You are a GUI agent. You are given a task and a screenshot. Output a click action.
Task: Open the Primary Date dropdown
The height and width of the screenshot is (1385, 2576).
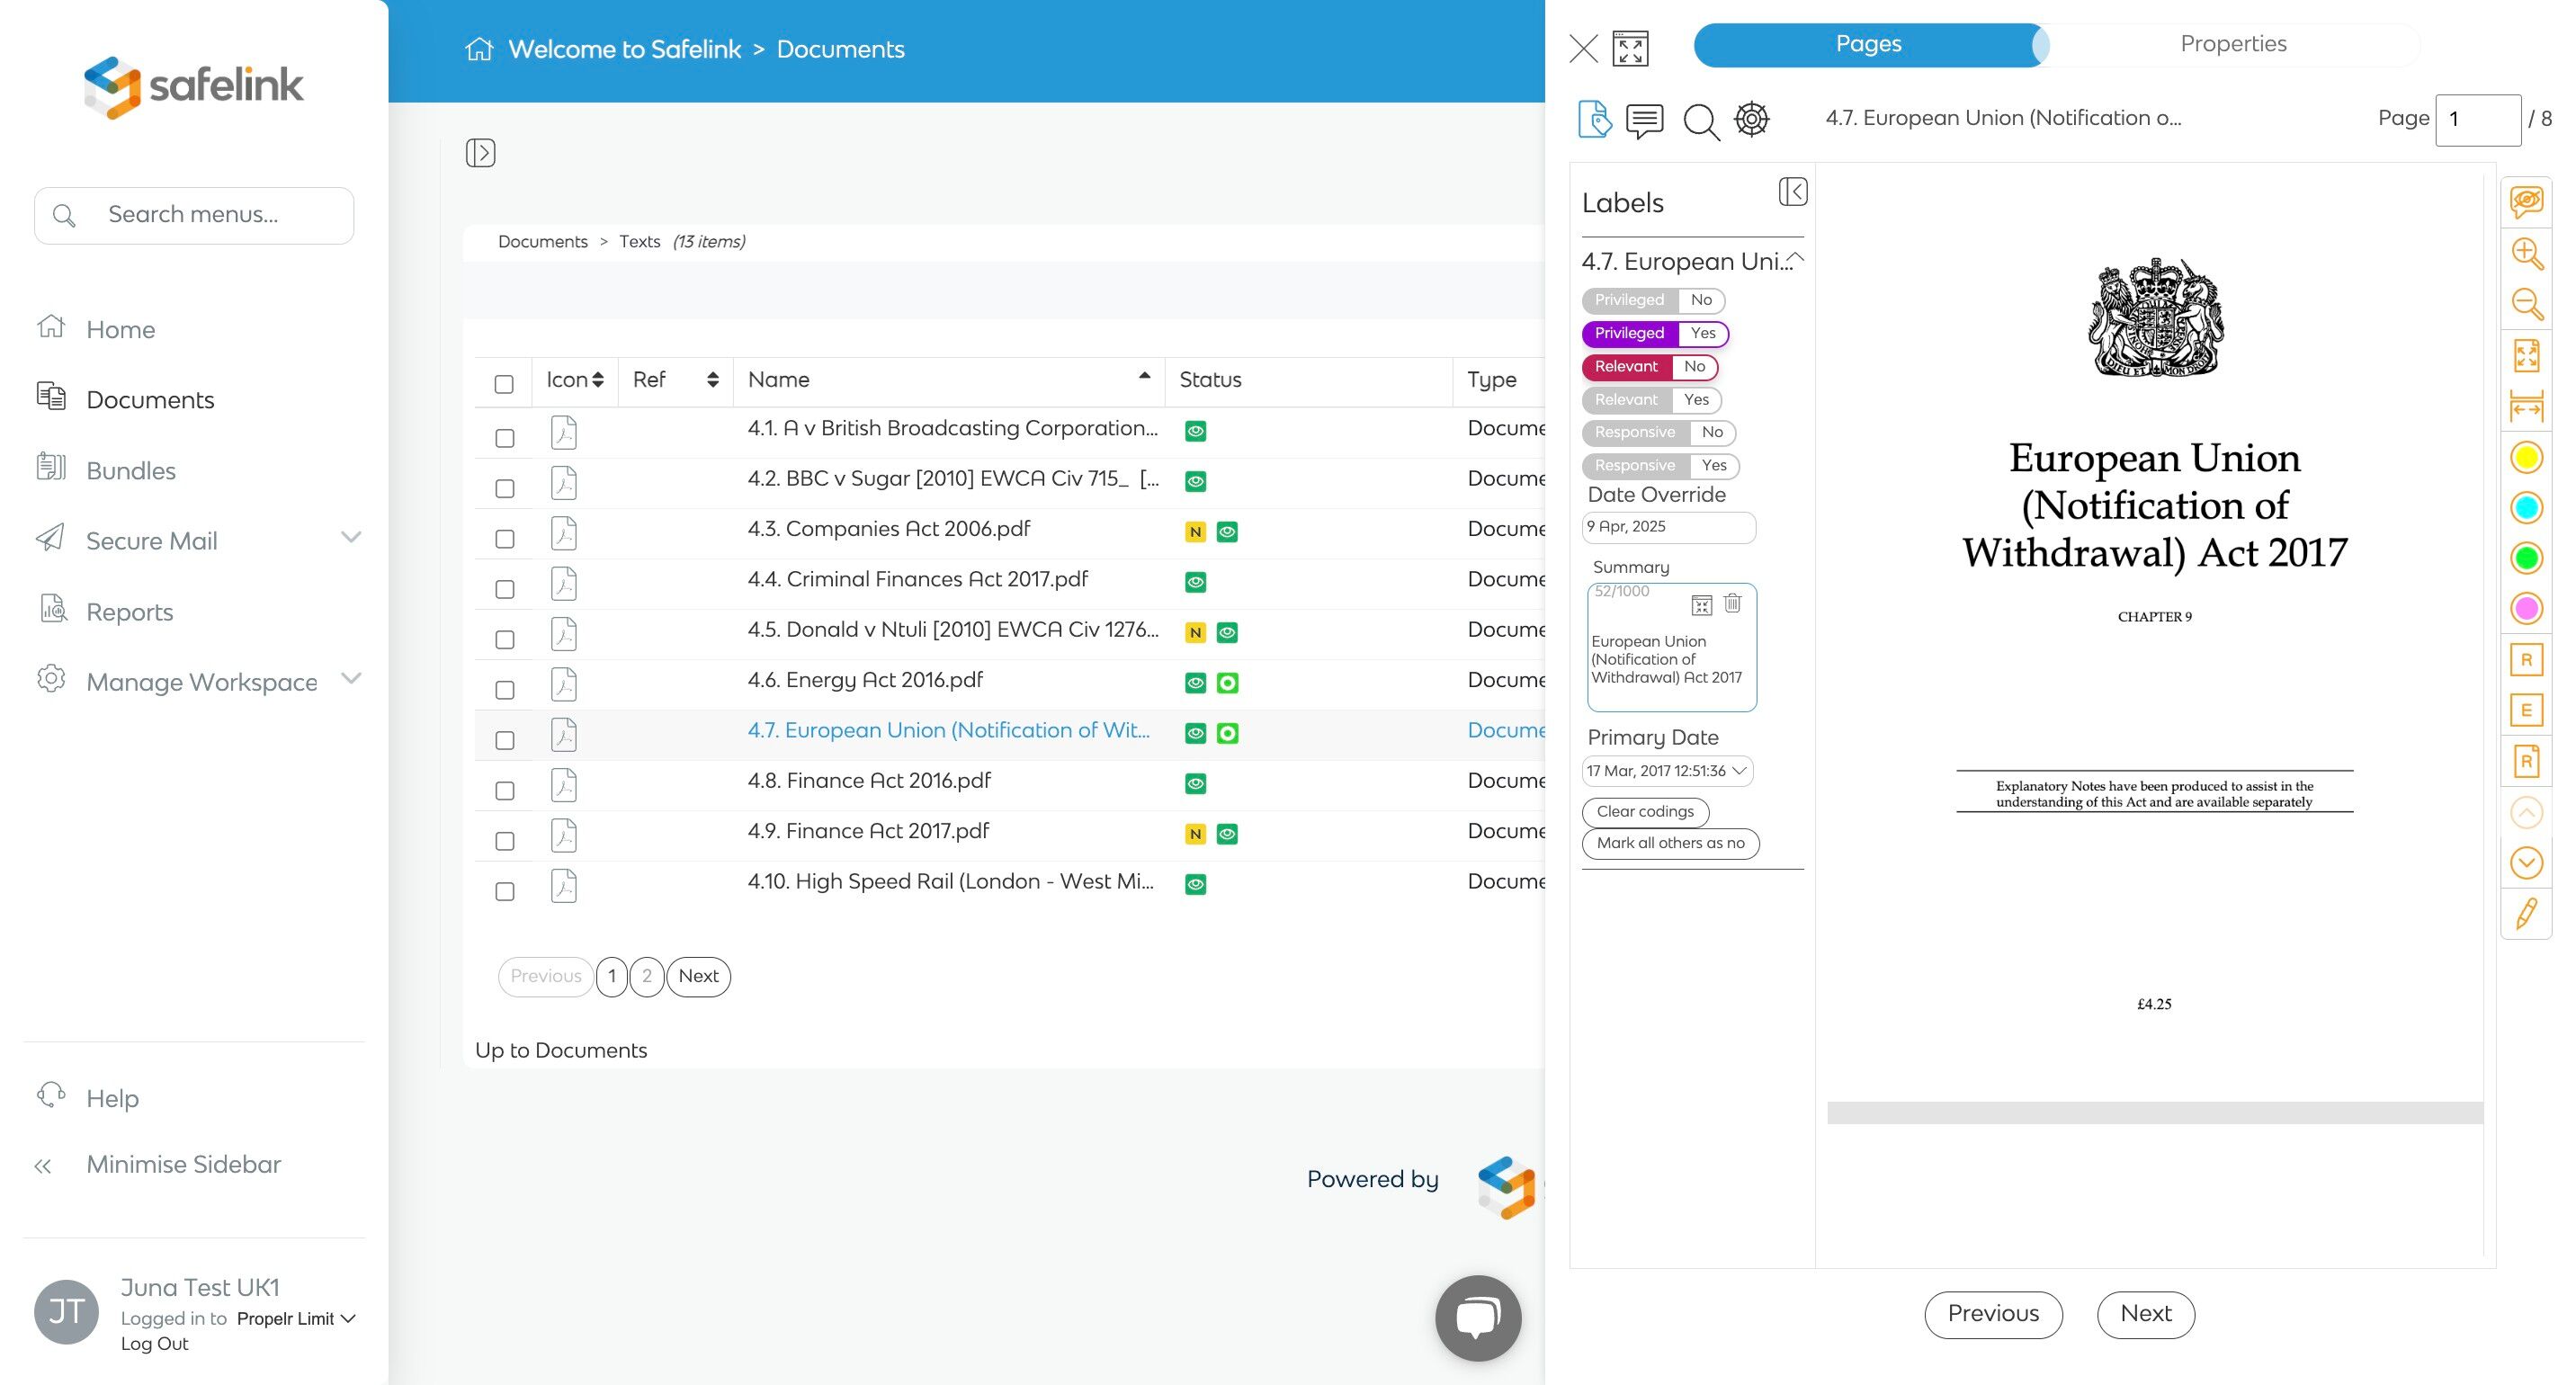[1667, 771]
